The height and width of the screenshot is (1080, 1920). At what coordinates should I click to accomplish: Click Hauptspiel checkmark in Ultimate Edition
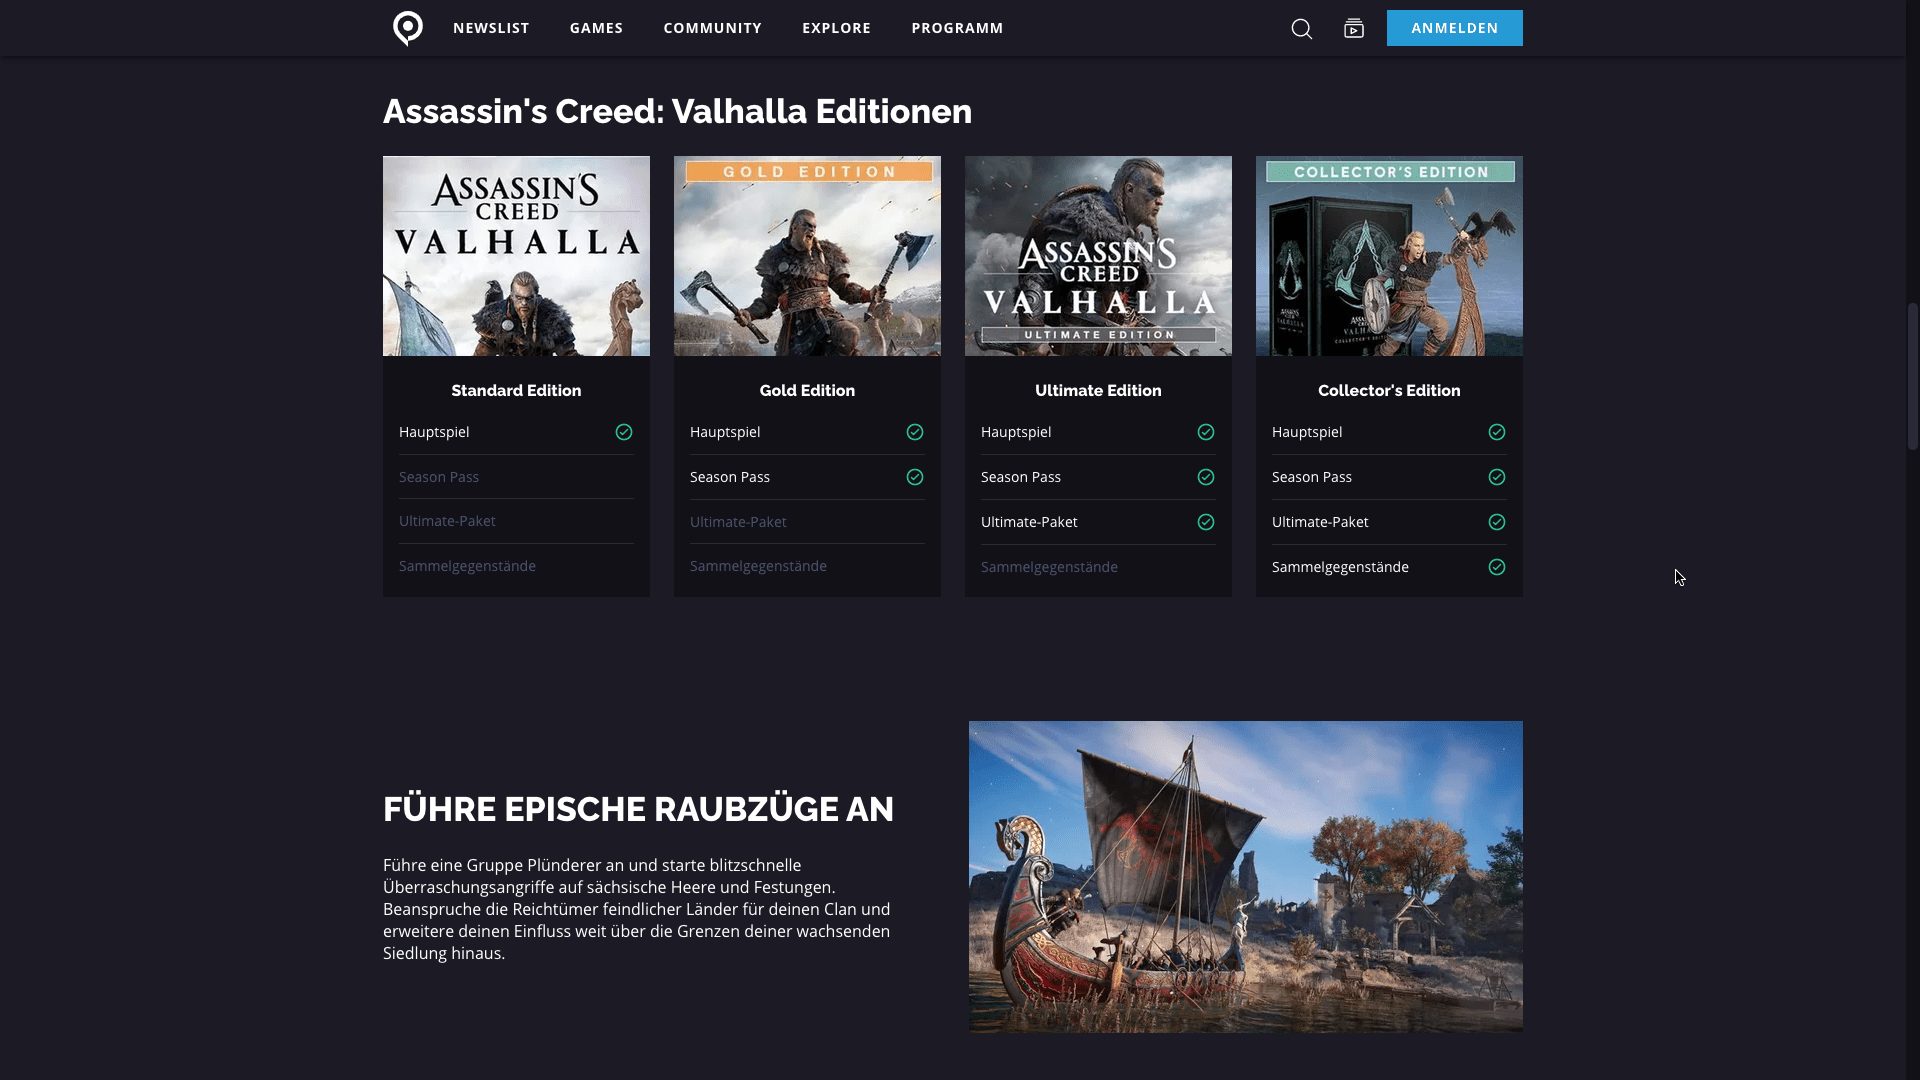coord(1206,432)
